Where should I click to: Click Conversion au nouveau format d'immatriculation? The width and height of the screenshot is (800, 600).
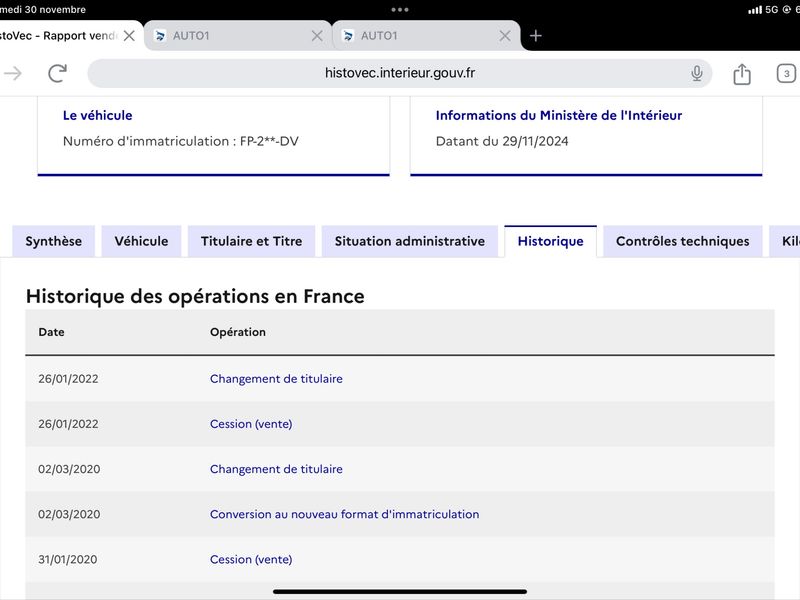click(x=344, y=514)
